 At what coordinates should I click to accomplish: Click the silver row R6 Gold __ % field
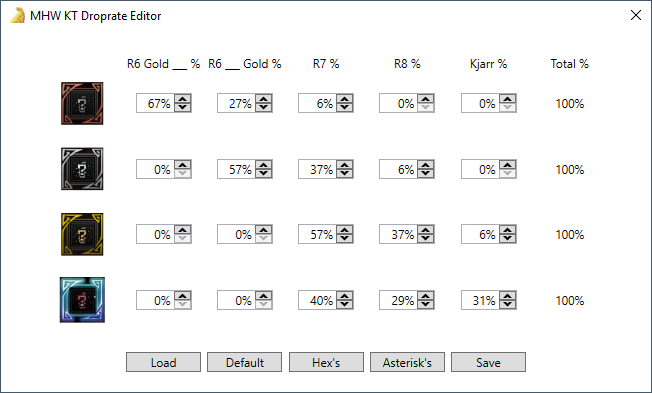156,169
